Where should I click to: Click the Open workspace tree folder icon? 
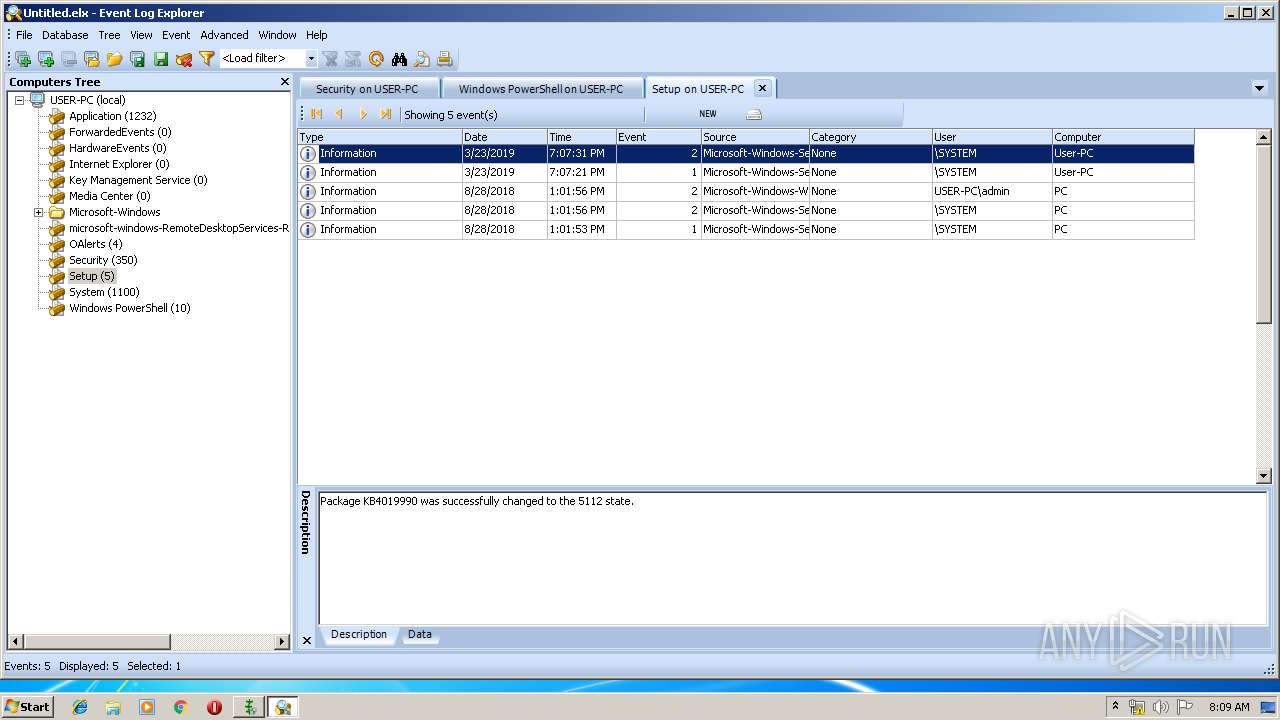[91, 59]
